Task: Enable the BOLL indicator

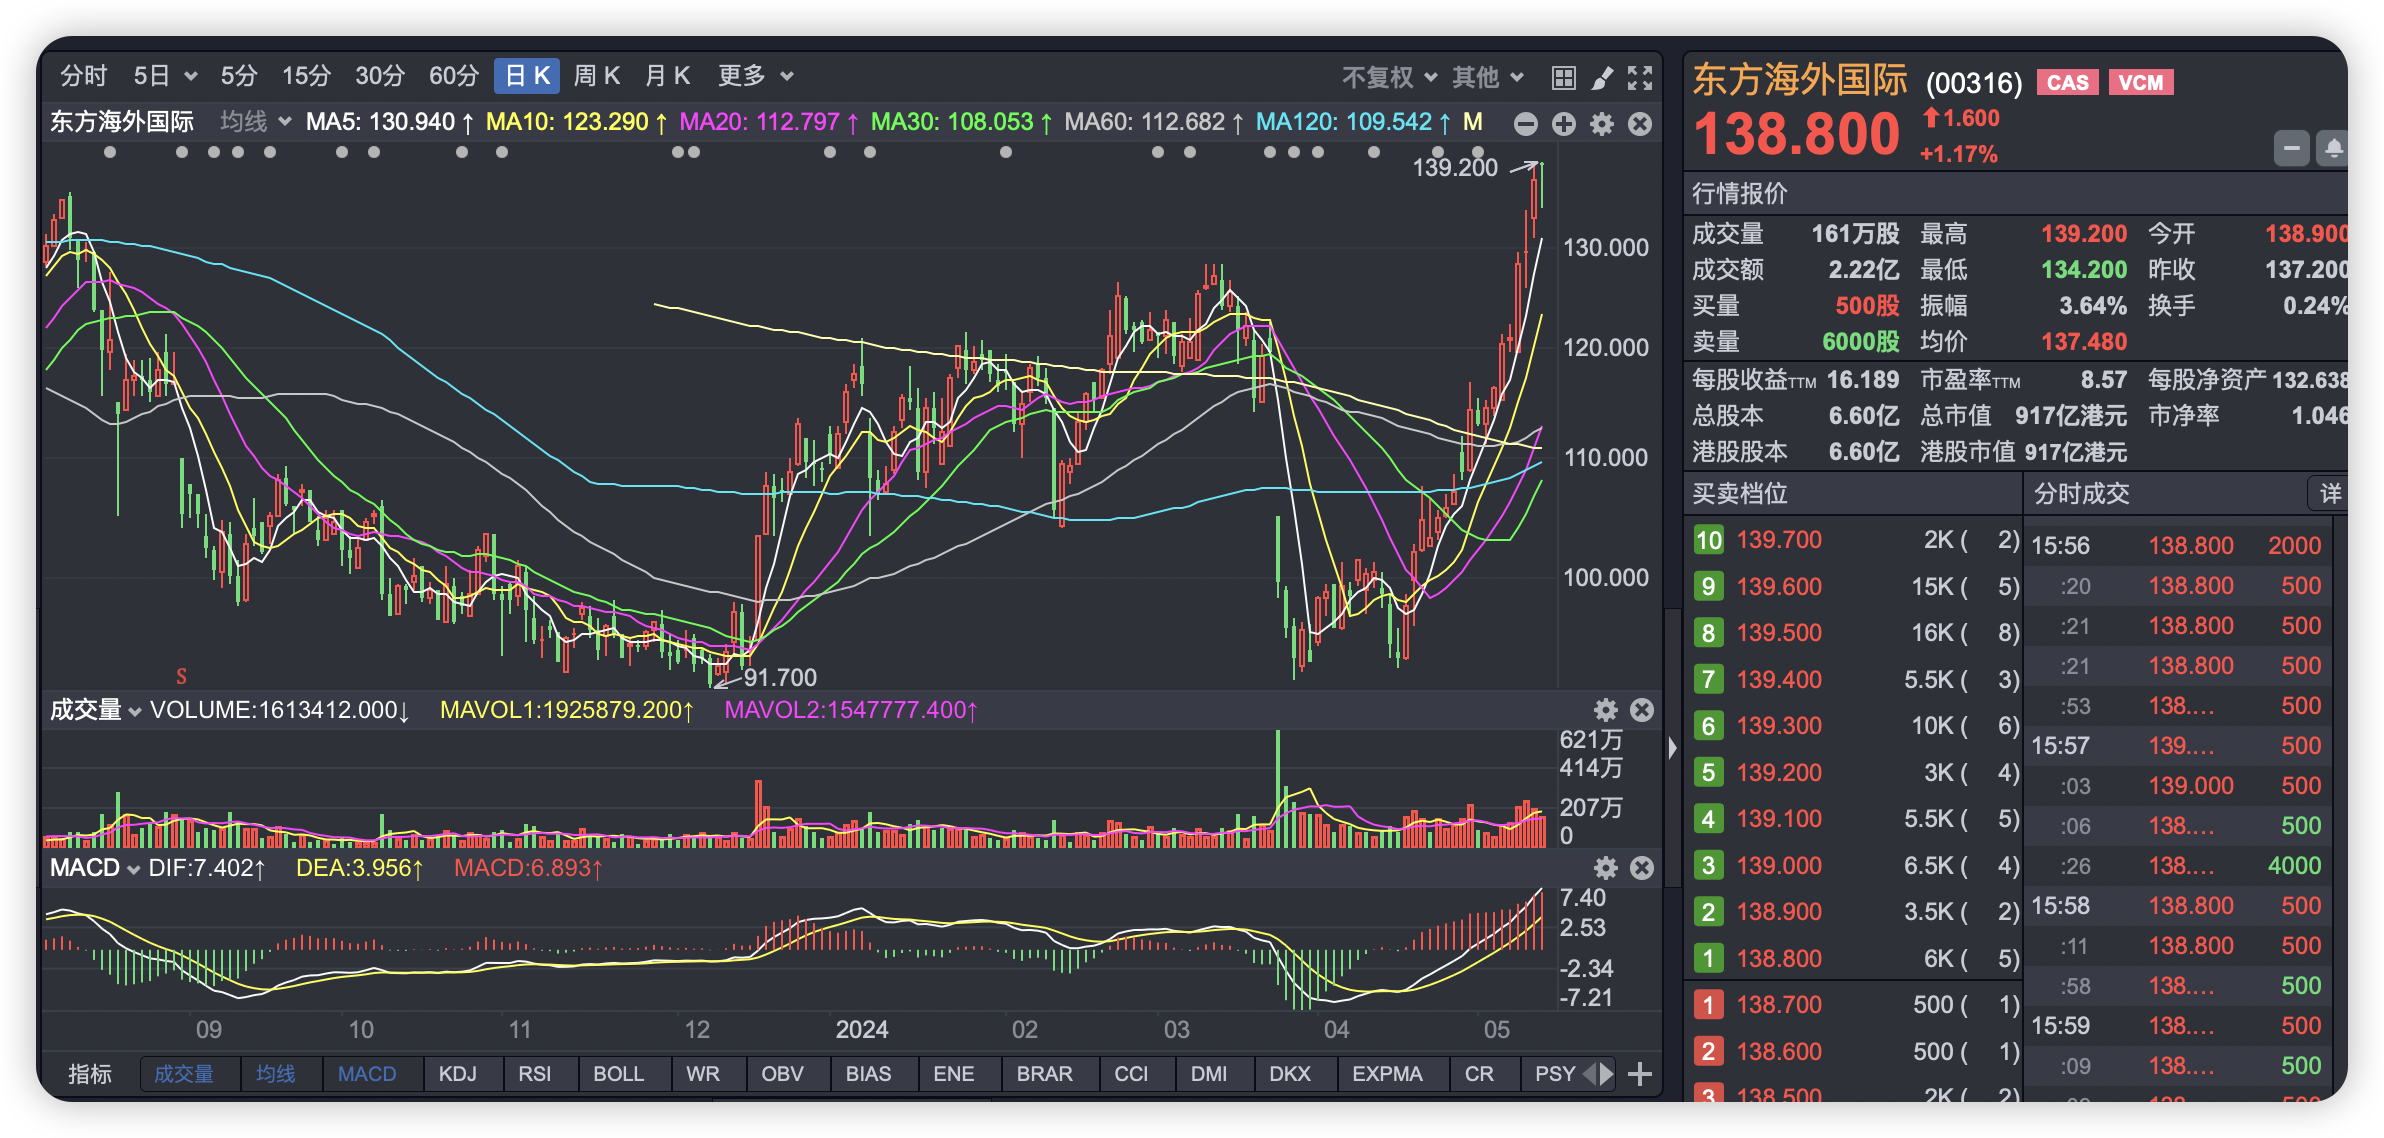Action: 619,1074
